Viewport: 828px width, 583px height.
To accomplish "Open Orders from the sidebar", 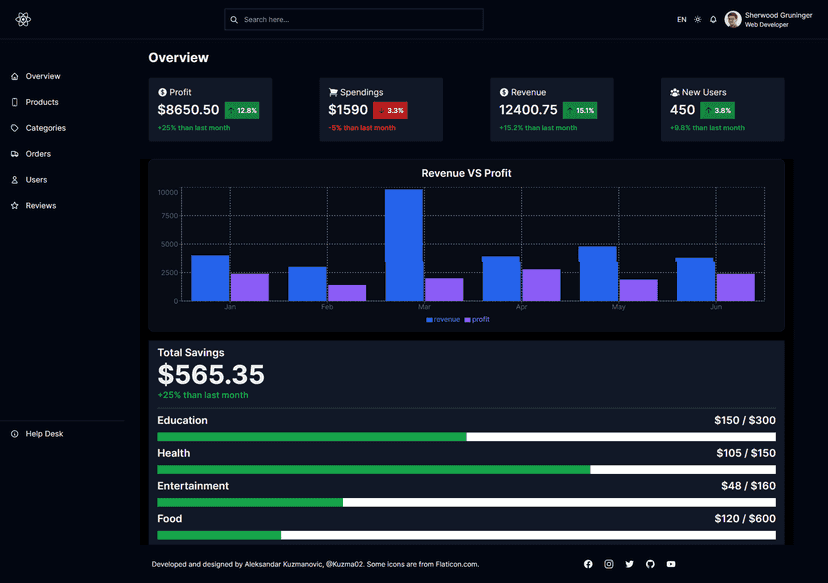I will [x=38, y=154].
